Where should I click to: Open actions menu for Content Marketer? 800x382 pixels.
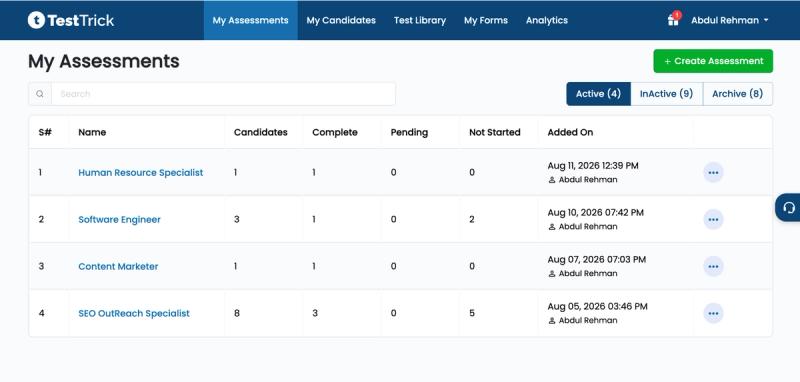[x=713, y=266]
